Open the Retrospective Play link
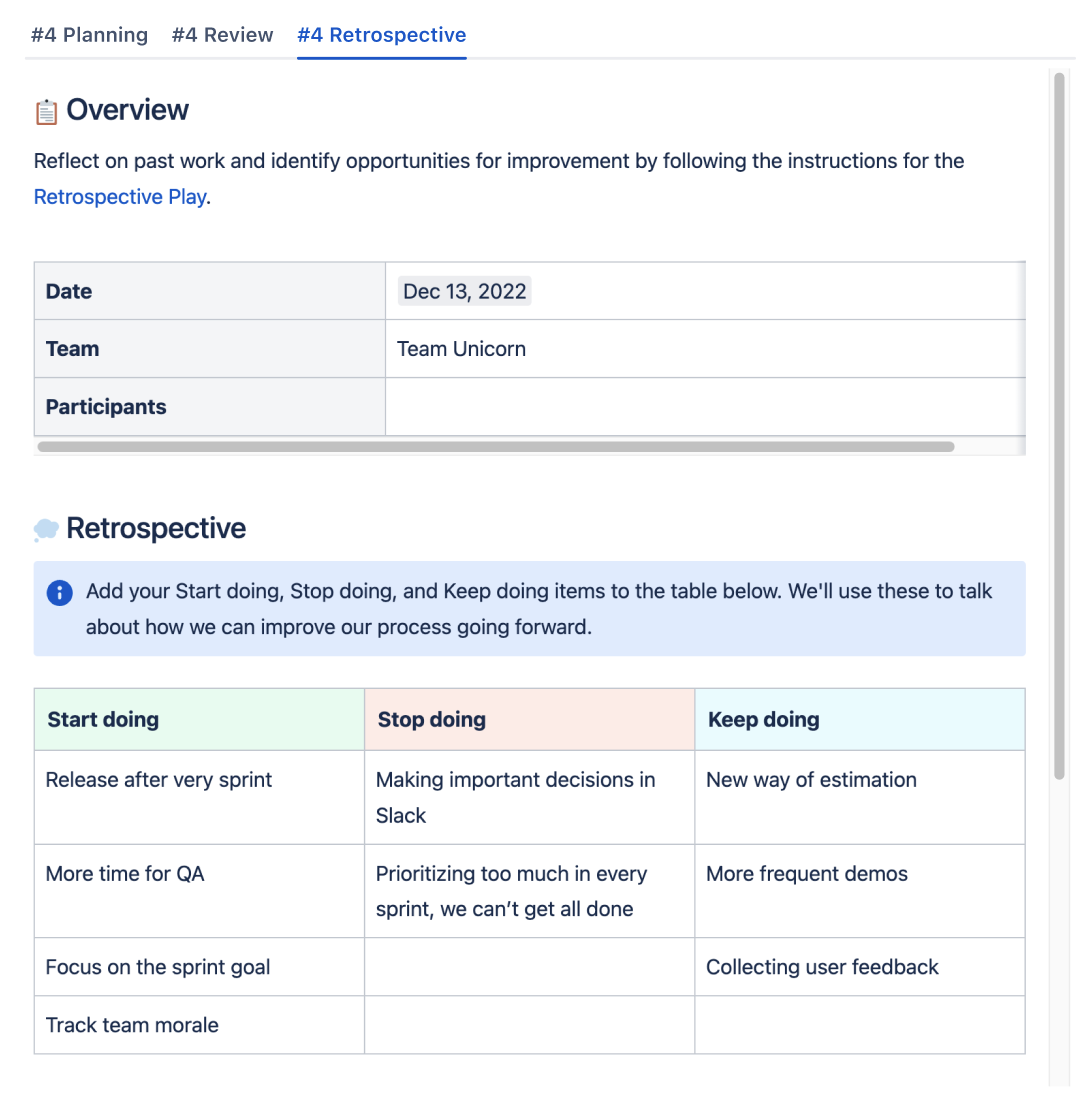The image size is (1082, 1100). coord(120,197)
